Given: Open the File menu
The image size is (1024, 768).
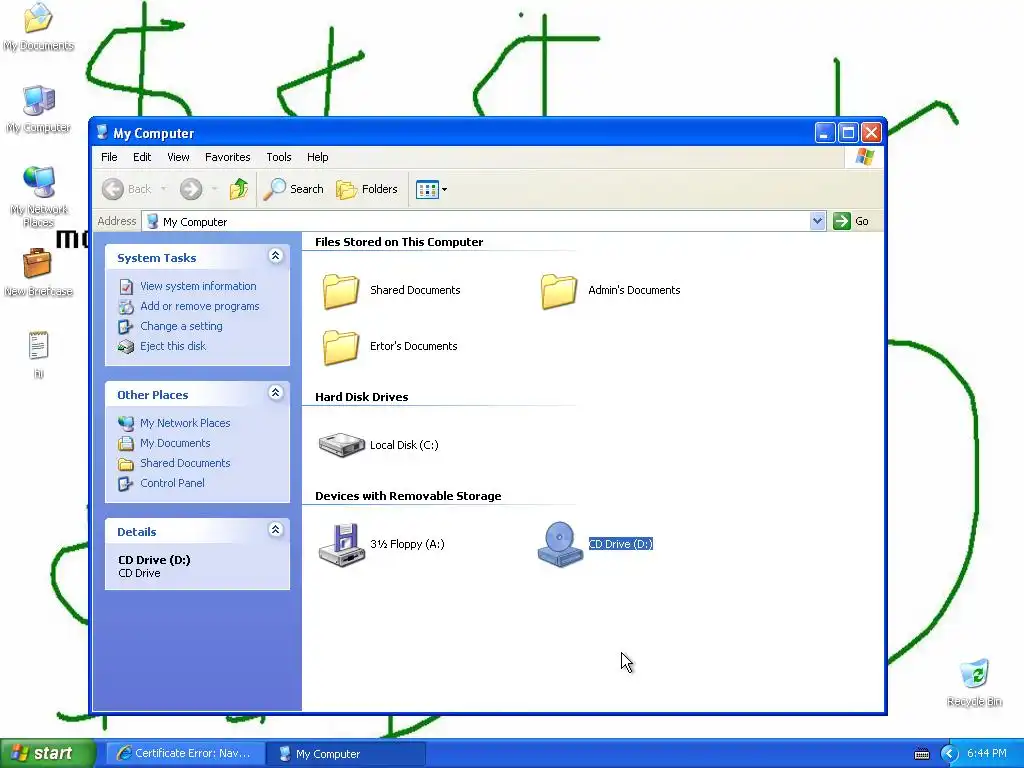Looking at the screenshot, I should click(x=109, y=157).
